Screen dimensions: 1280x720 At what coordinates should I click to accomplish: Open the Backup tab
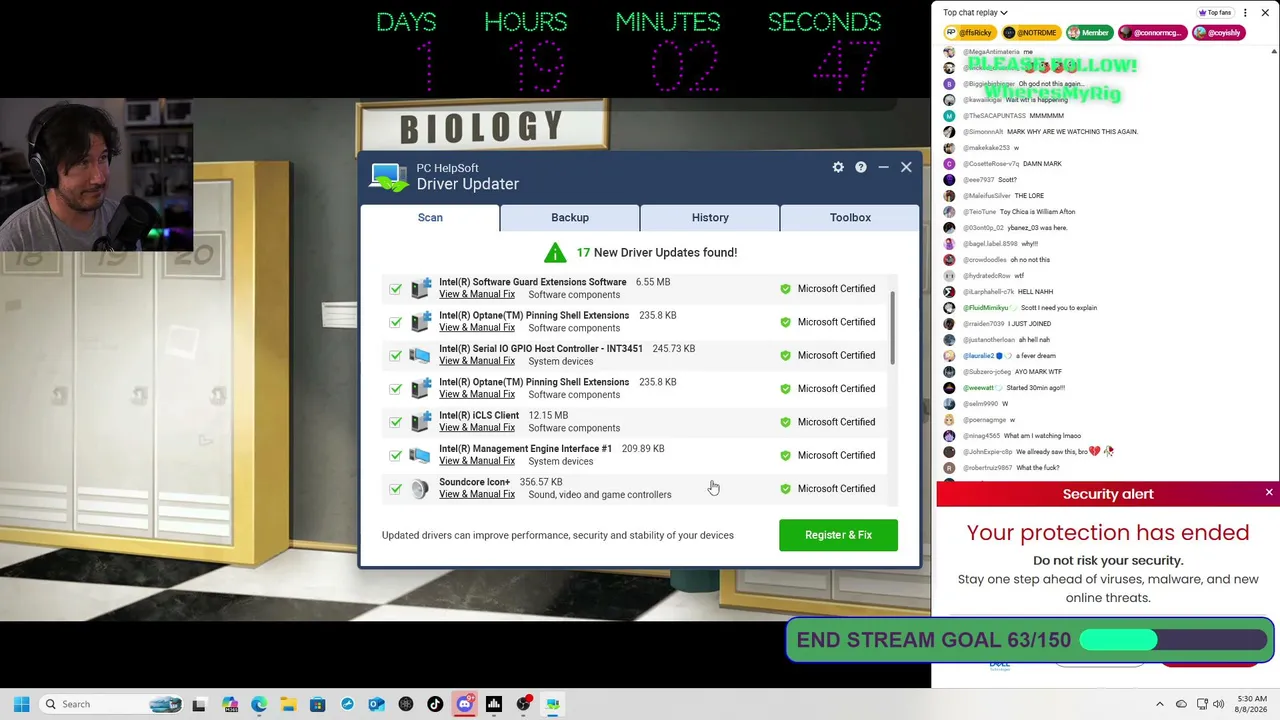tap(570, 218)
